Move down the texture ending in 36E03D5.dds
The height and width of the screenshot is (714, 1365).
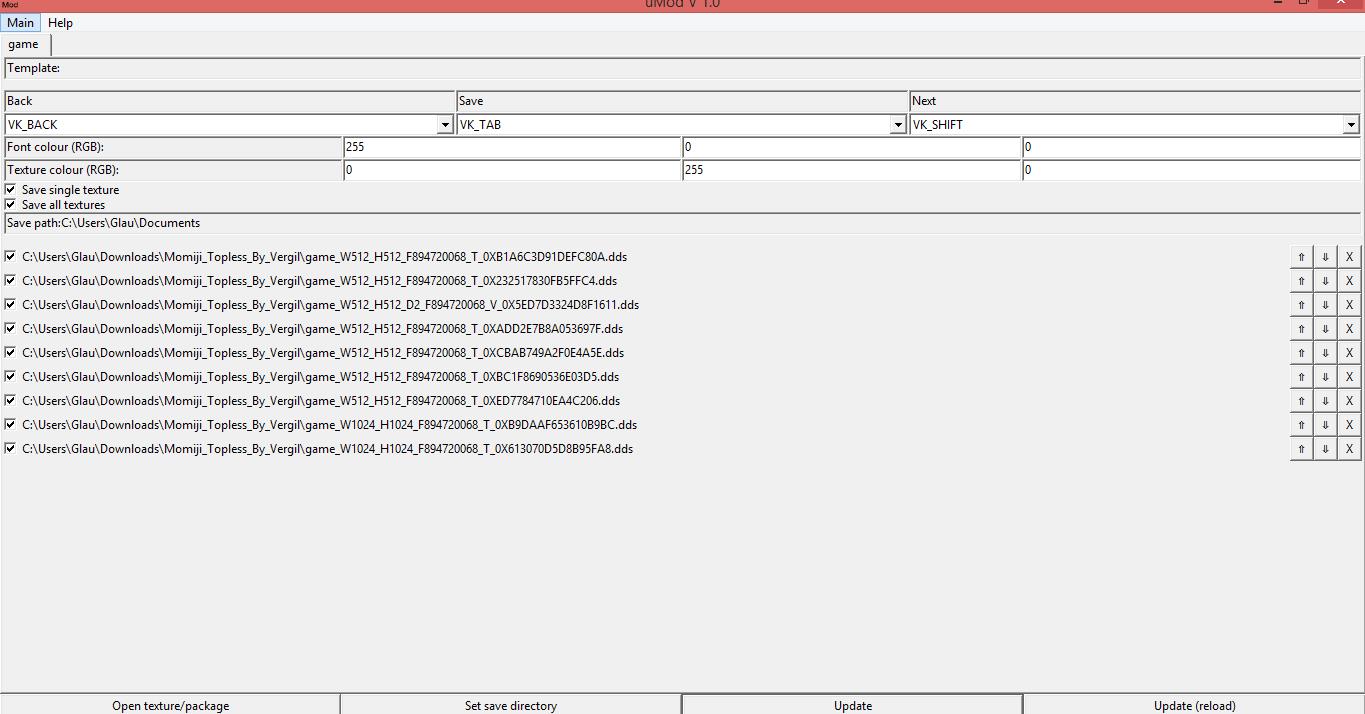pyautogui.click(x=1325, y=377)
